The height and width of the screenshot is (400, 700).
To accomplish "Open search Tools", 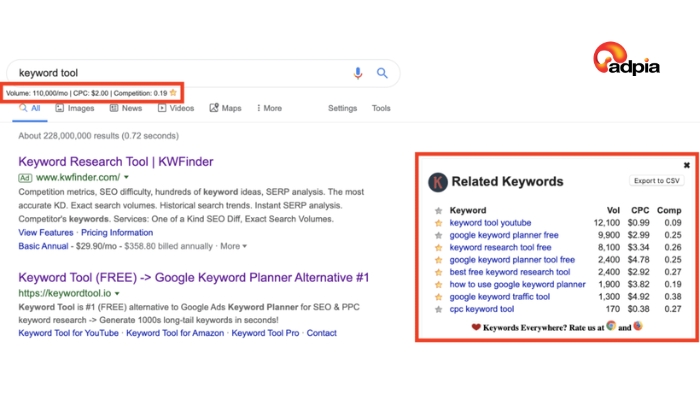I will click(x=381, y=108).
